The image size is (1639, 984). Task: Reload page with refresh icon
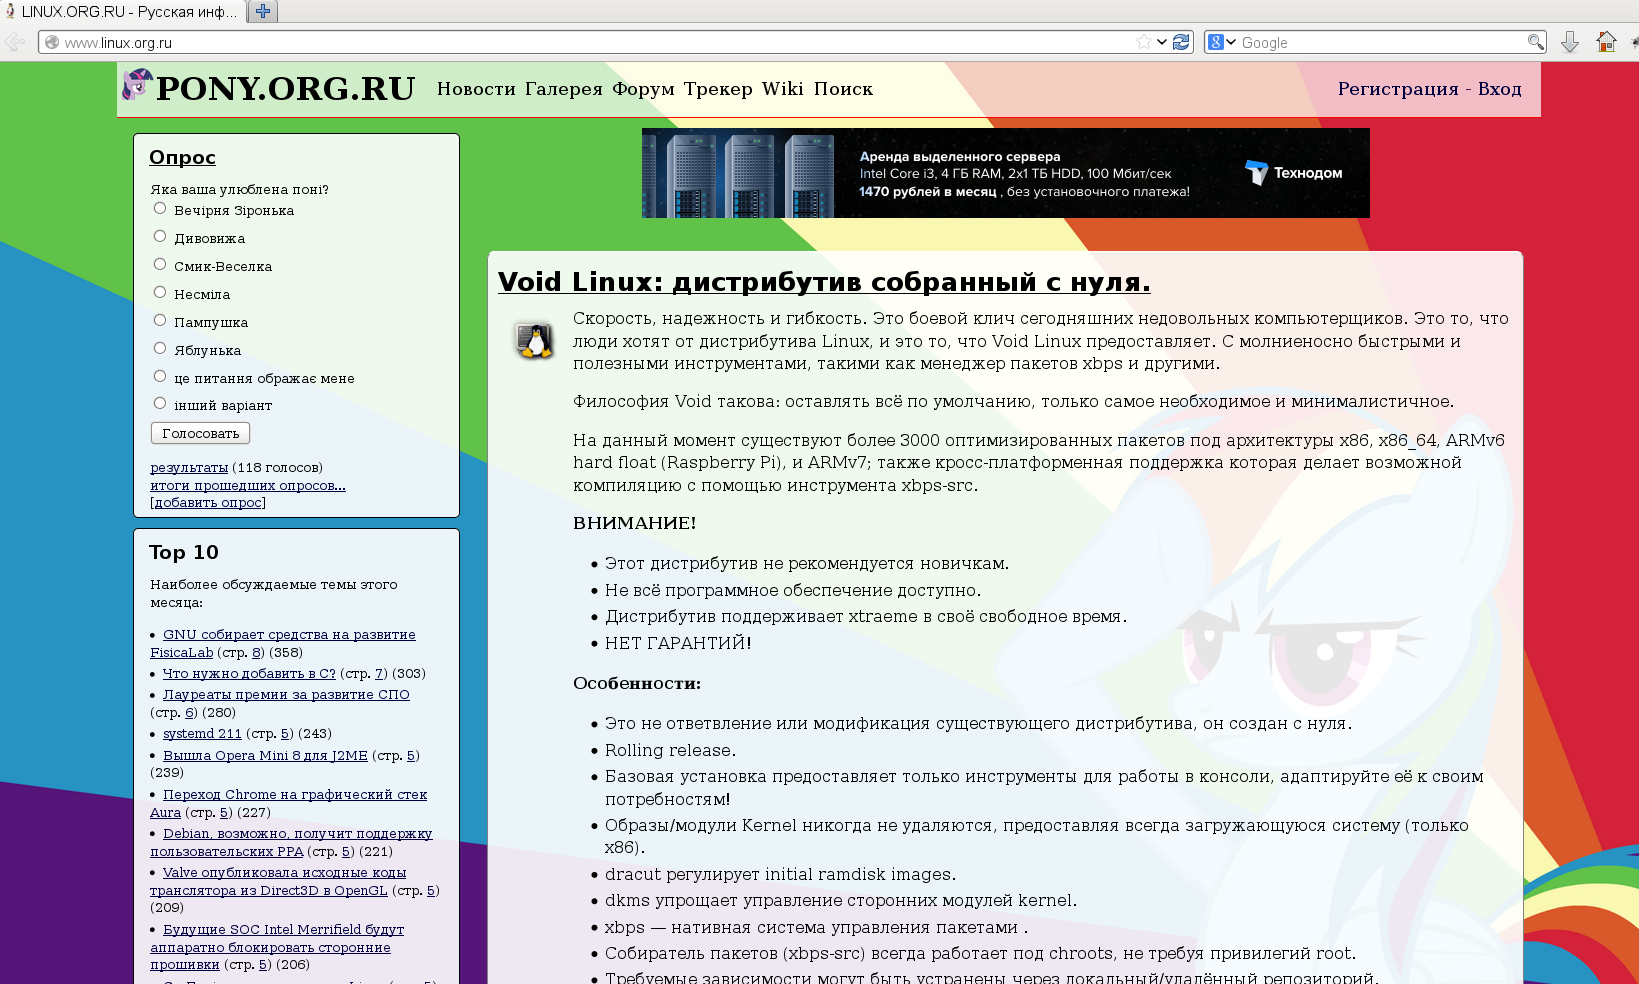[x=1181, y=42]
